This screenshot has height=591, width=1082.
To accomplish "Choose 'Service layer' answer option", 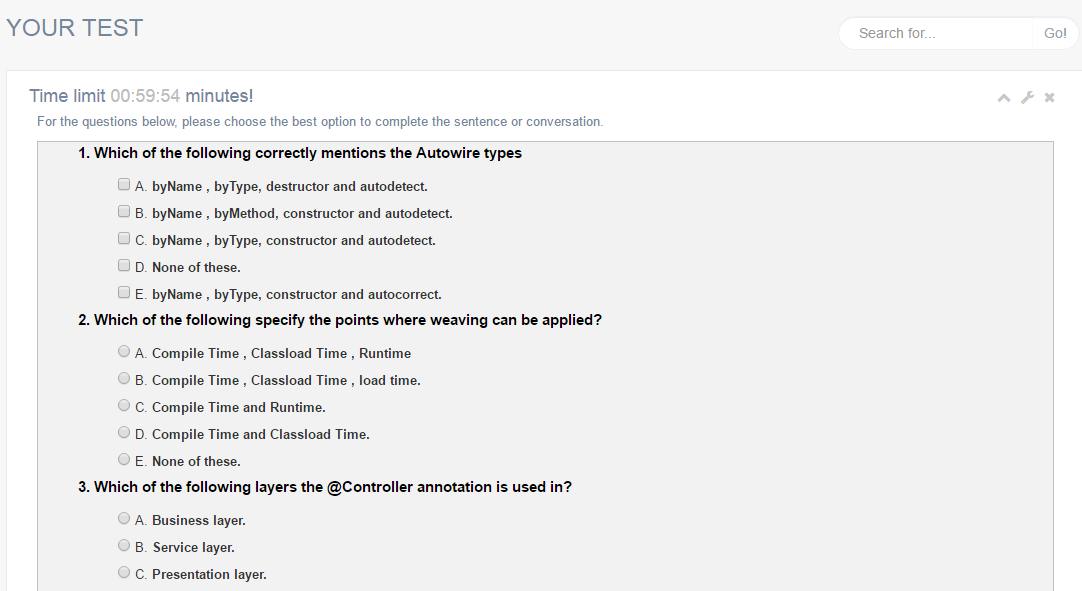I will tap(124, 546).
